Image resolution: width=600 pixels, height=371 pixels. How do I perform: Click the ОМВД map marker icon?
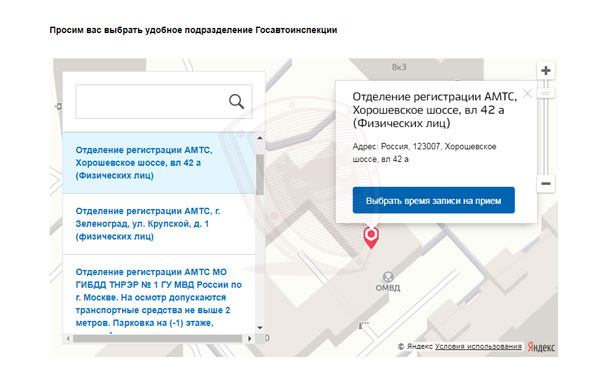click(388, 276)
